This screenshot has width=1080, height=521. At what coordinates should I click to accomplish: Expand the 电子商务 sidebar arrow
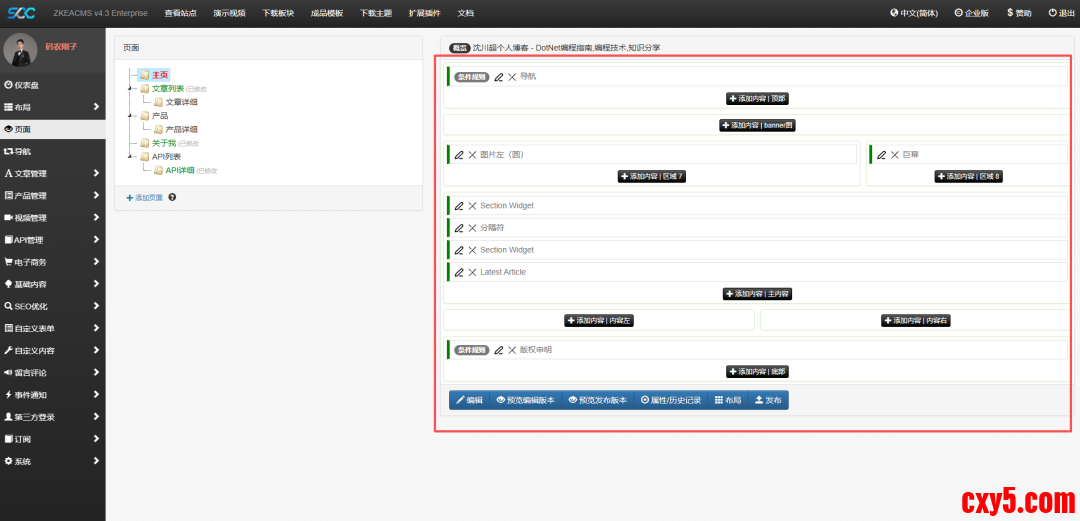pos(96,262)
